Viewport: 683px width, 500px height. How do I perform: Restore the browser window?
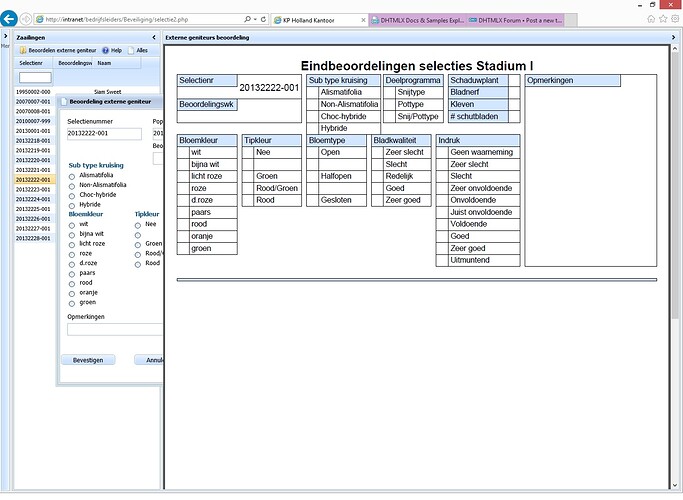[x=653, y=5]
